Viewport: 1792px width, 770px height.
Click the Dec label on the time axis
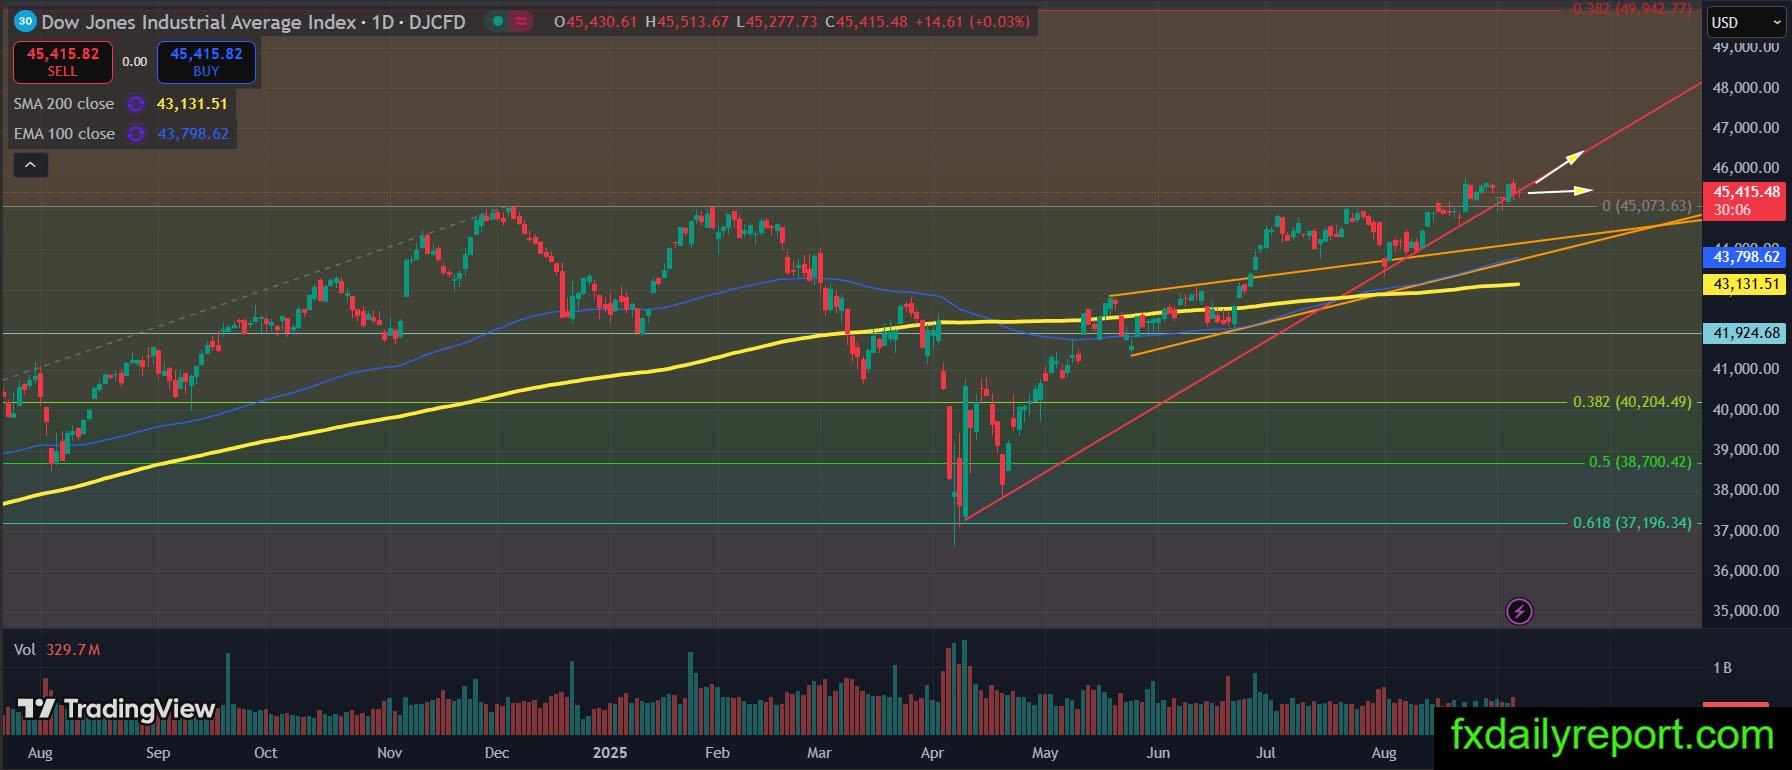(497, 753)
